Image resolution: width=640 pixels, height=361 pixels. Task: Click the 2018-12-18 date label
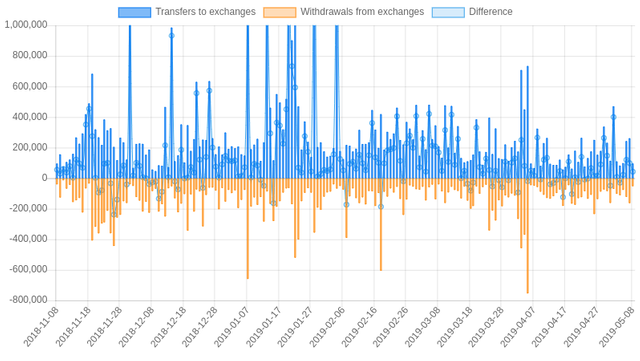coord(168,327)
